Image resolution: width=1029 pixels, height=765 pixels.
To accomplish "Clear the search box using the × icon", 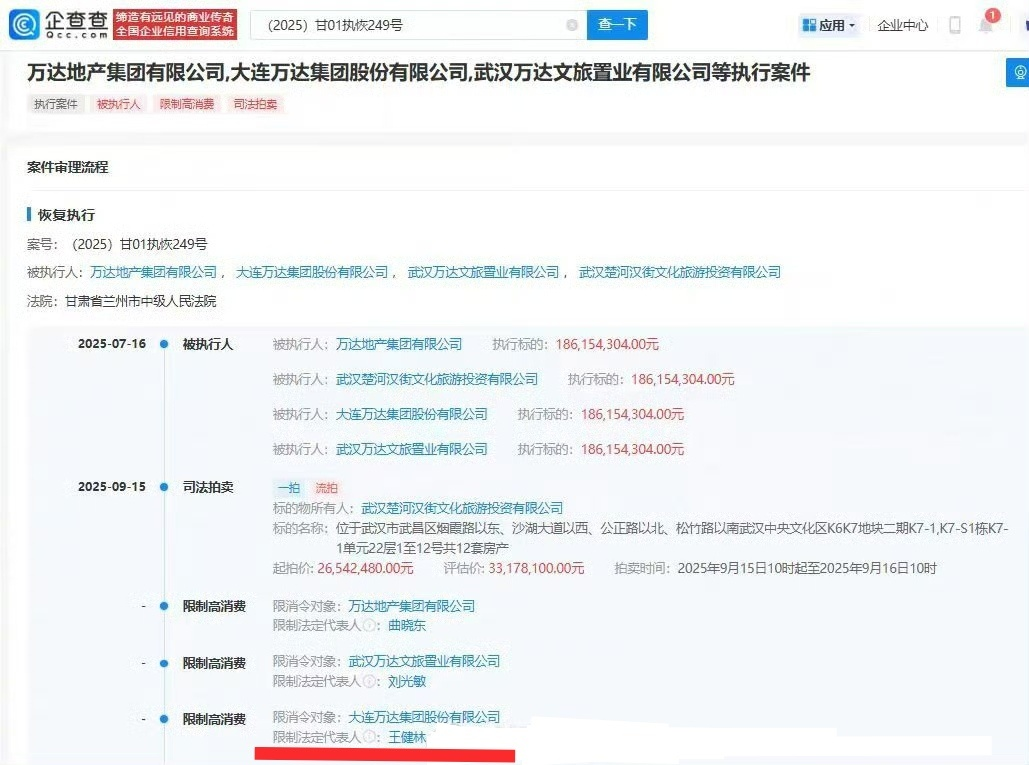I will (572, 25).
